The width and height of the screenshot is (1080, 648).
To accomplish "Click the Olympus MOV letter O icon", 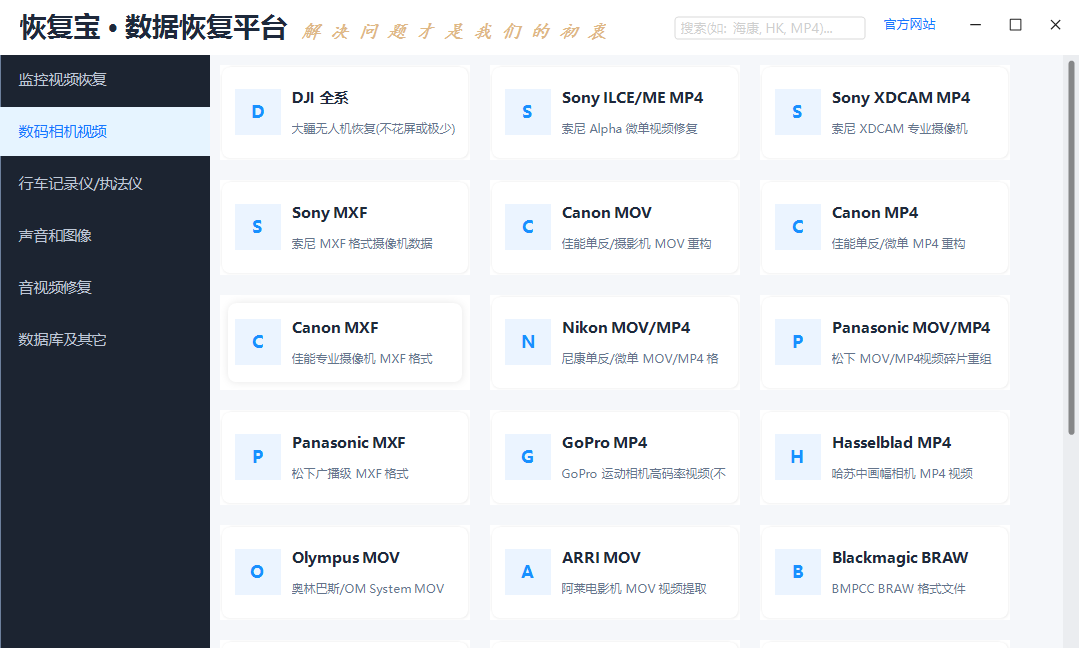I will pos(258,572).
